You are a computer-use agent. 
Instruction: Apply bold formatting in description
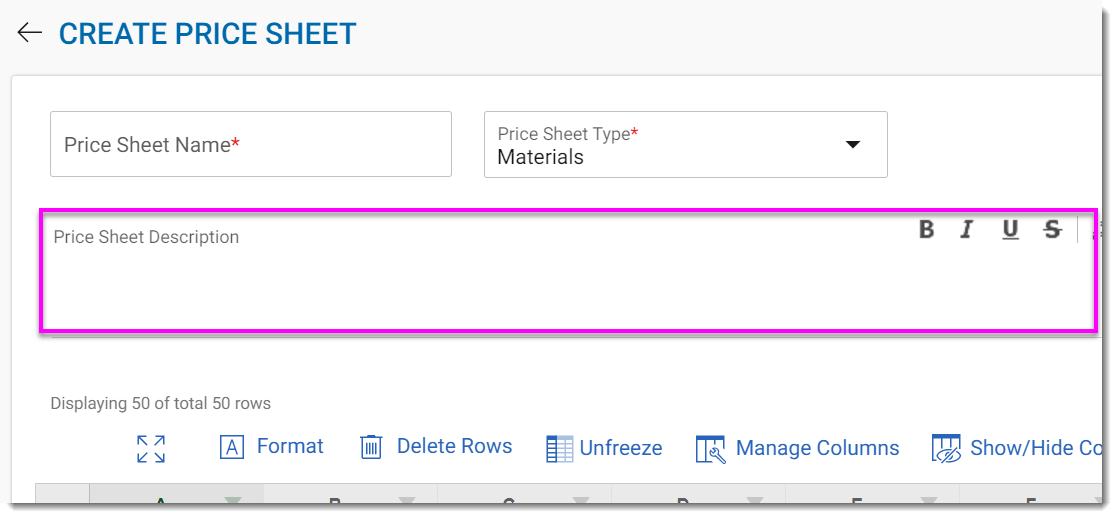(926, 230)
